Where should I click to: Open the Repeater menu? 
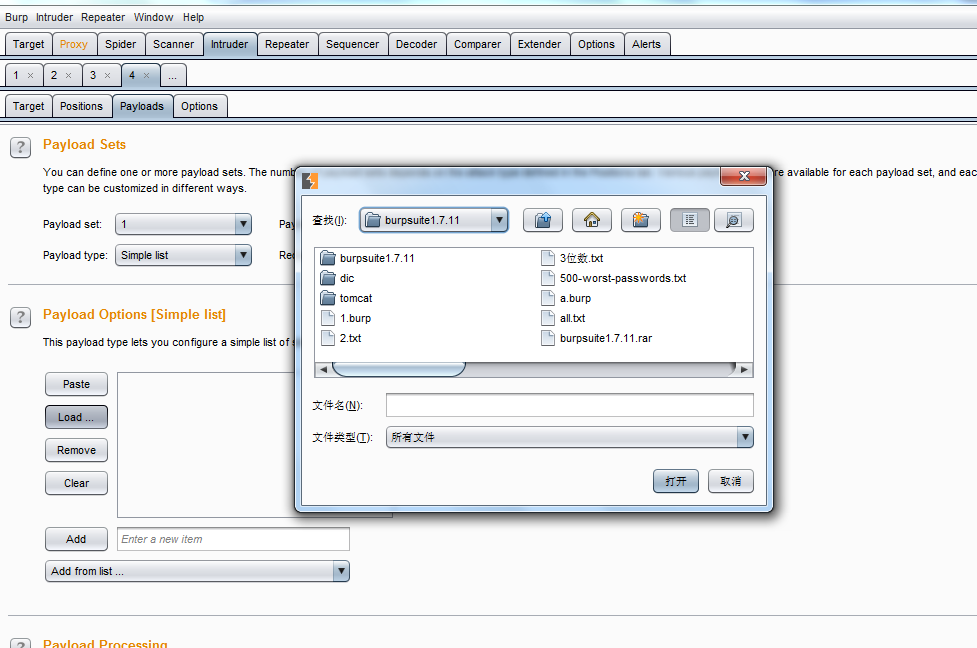click(103, 17)
